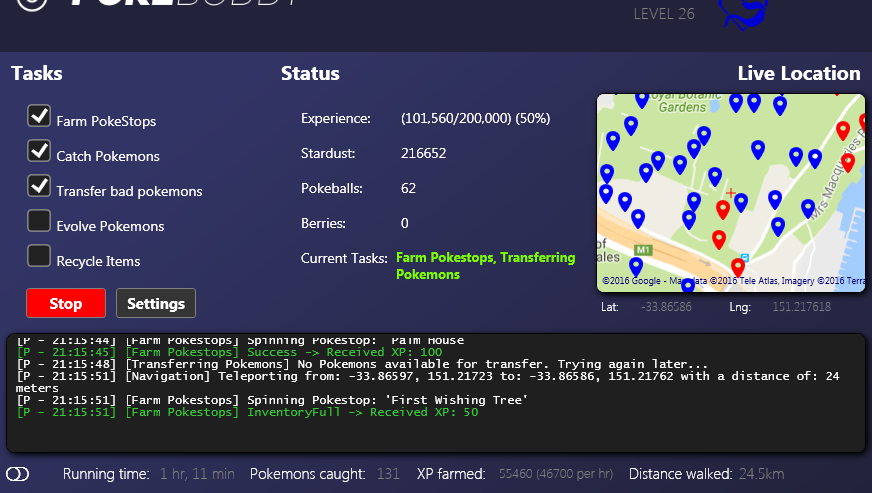This screenshot has width=872, height=493.
Task: Toggle the switch left of Running time
Action: pyautogui.click(x=18, y=474)
